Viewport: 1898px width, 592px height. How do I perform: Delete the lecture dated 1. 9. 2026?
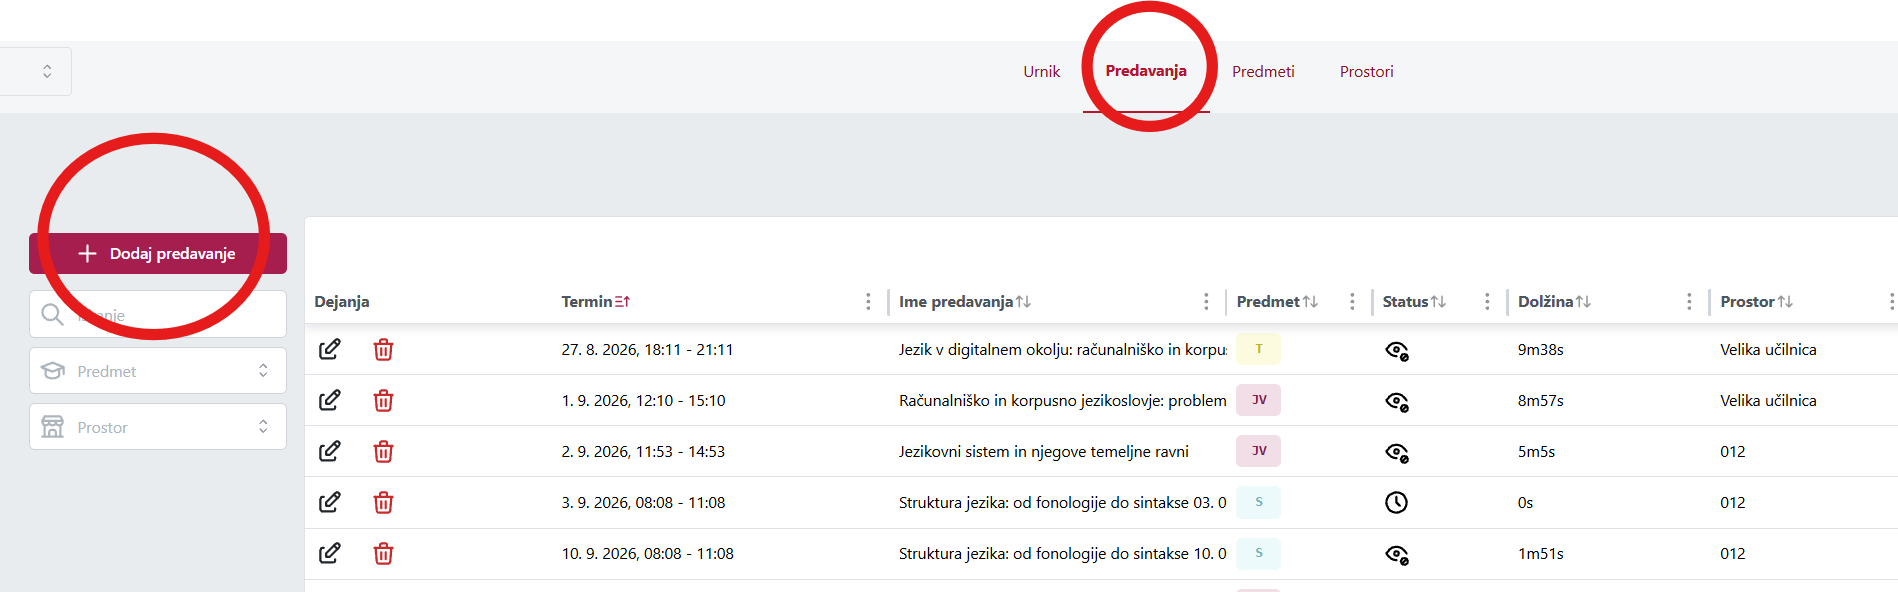[x=383, y=400]
